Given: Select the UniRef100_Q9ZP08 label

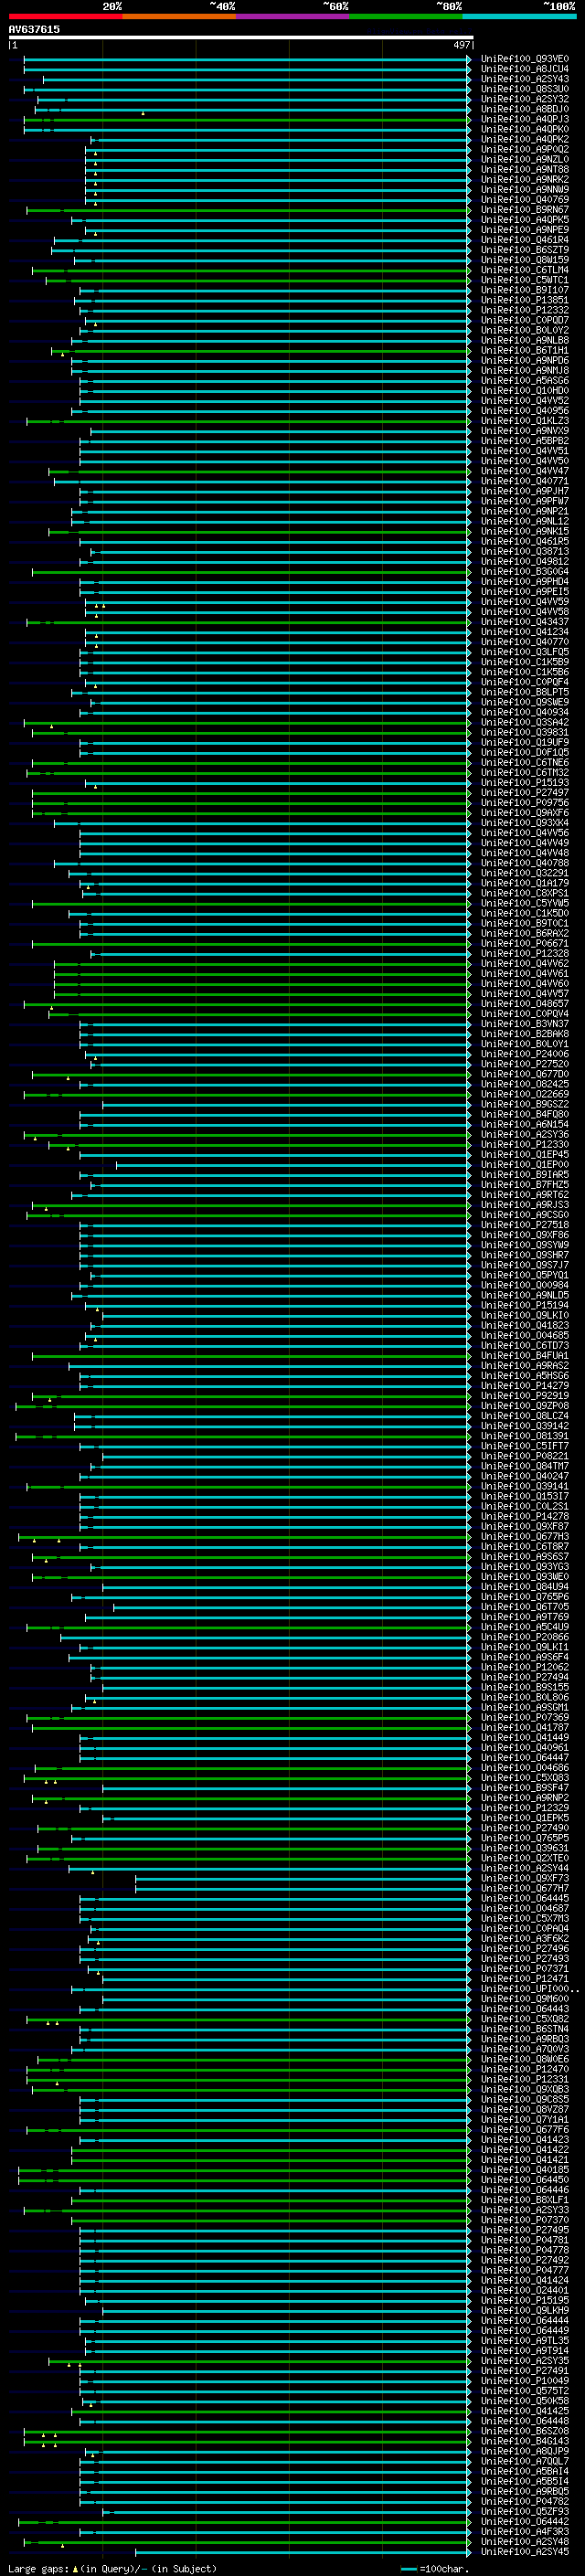Looking at the screenshot, I should 525,1406.
